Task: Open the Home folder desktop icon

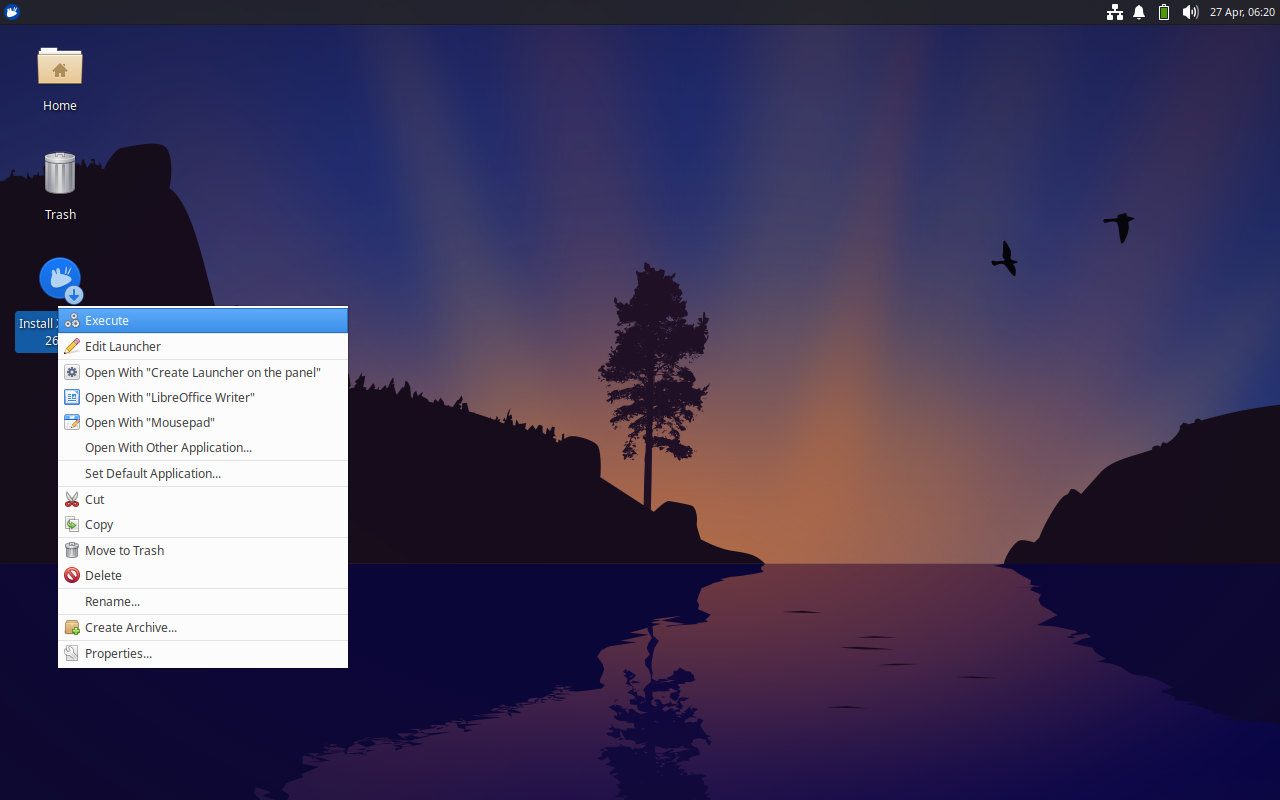Action: [60, 67]
